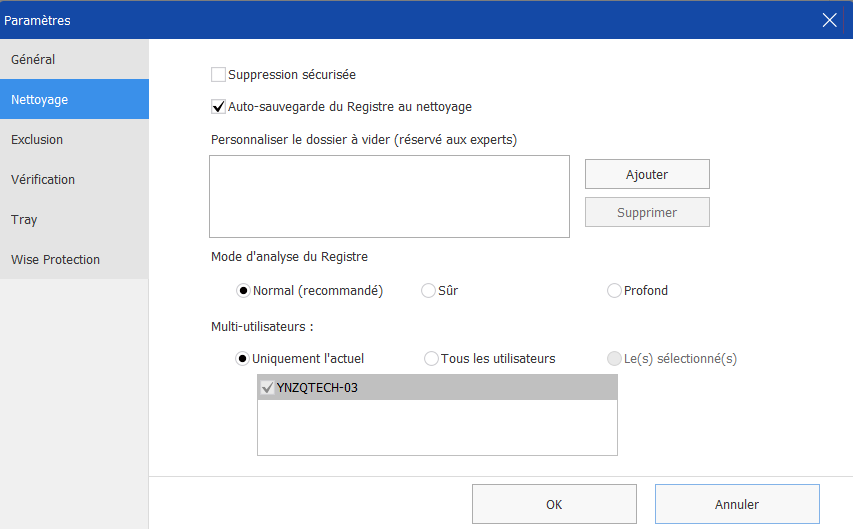Viewport: 853px width, 529px height.
Task: Select the Nettoyage tab
Action: 74,99
